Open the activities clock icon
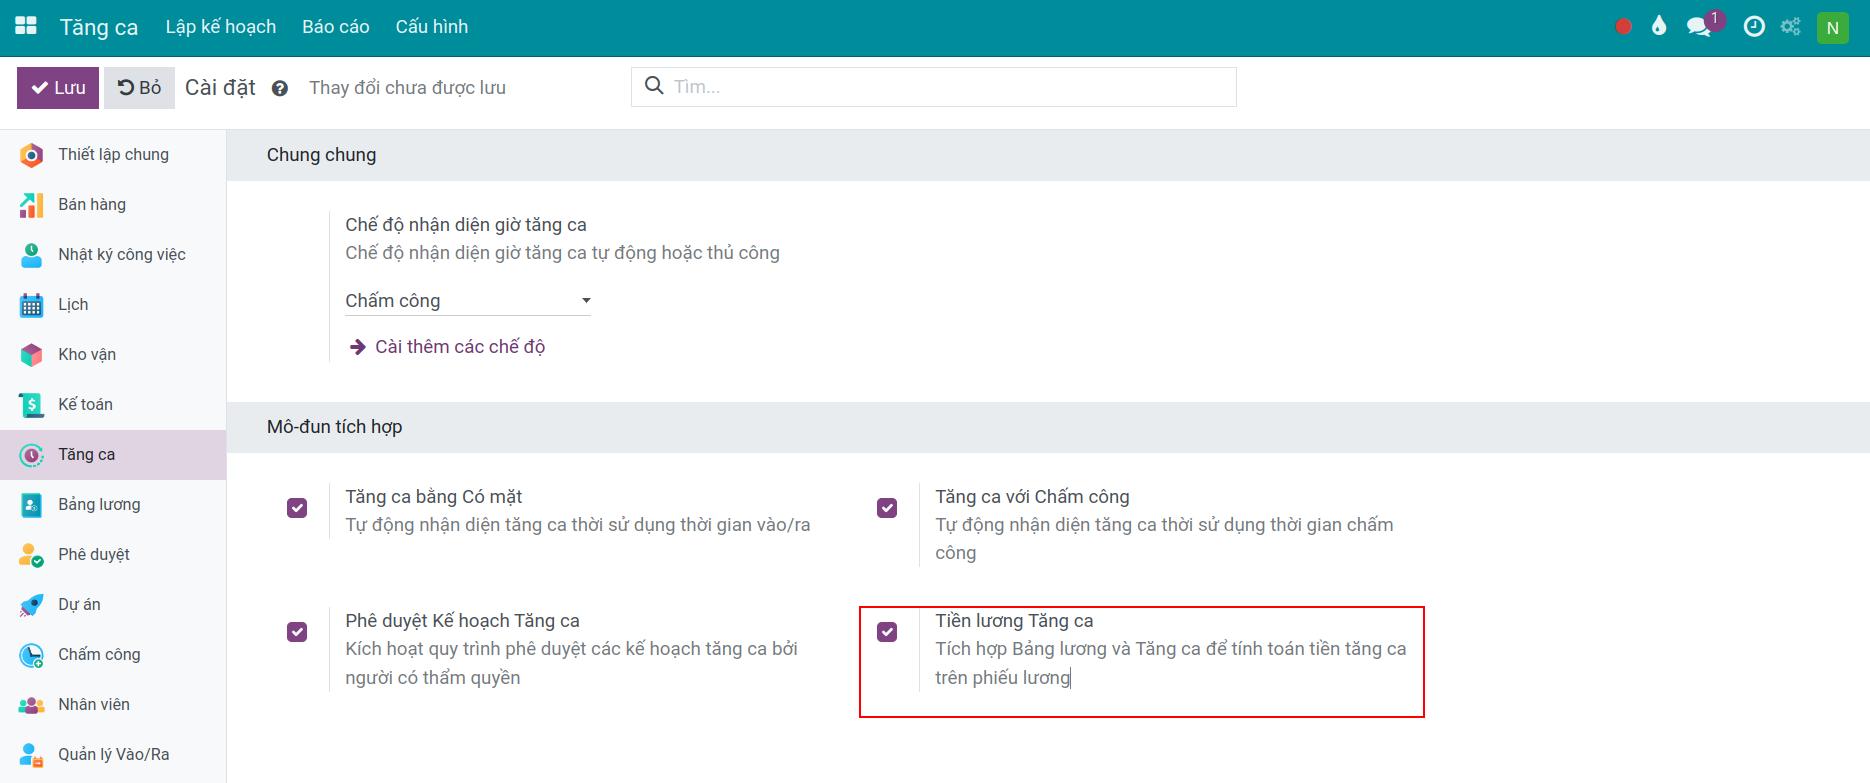Viewport: 1870px width, 783px height. (1754, 27)
